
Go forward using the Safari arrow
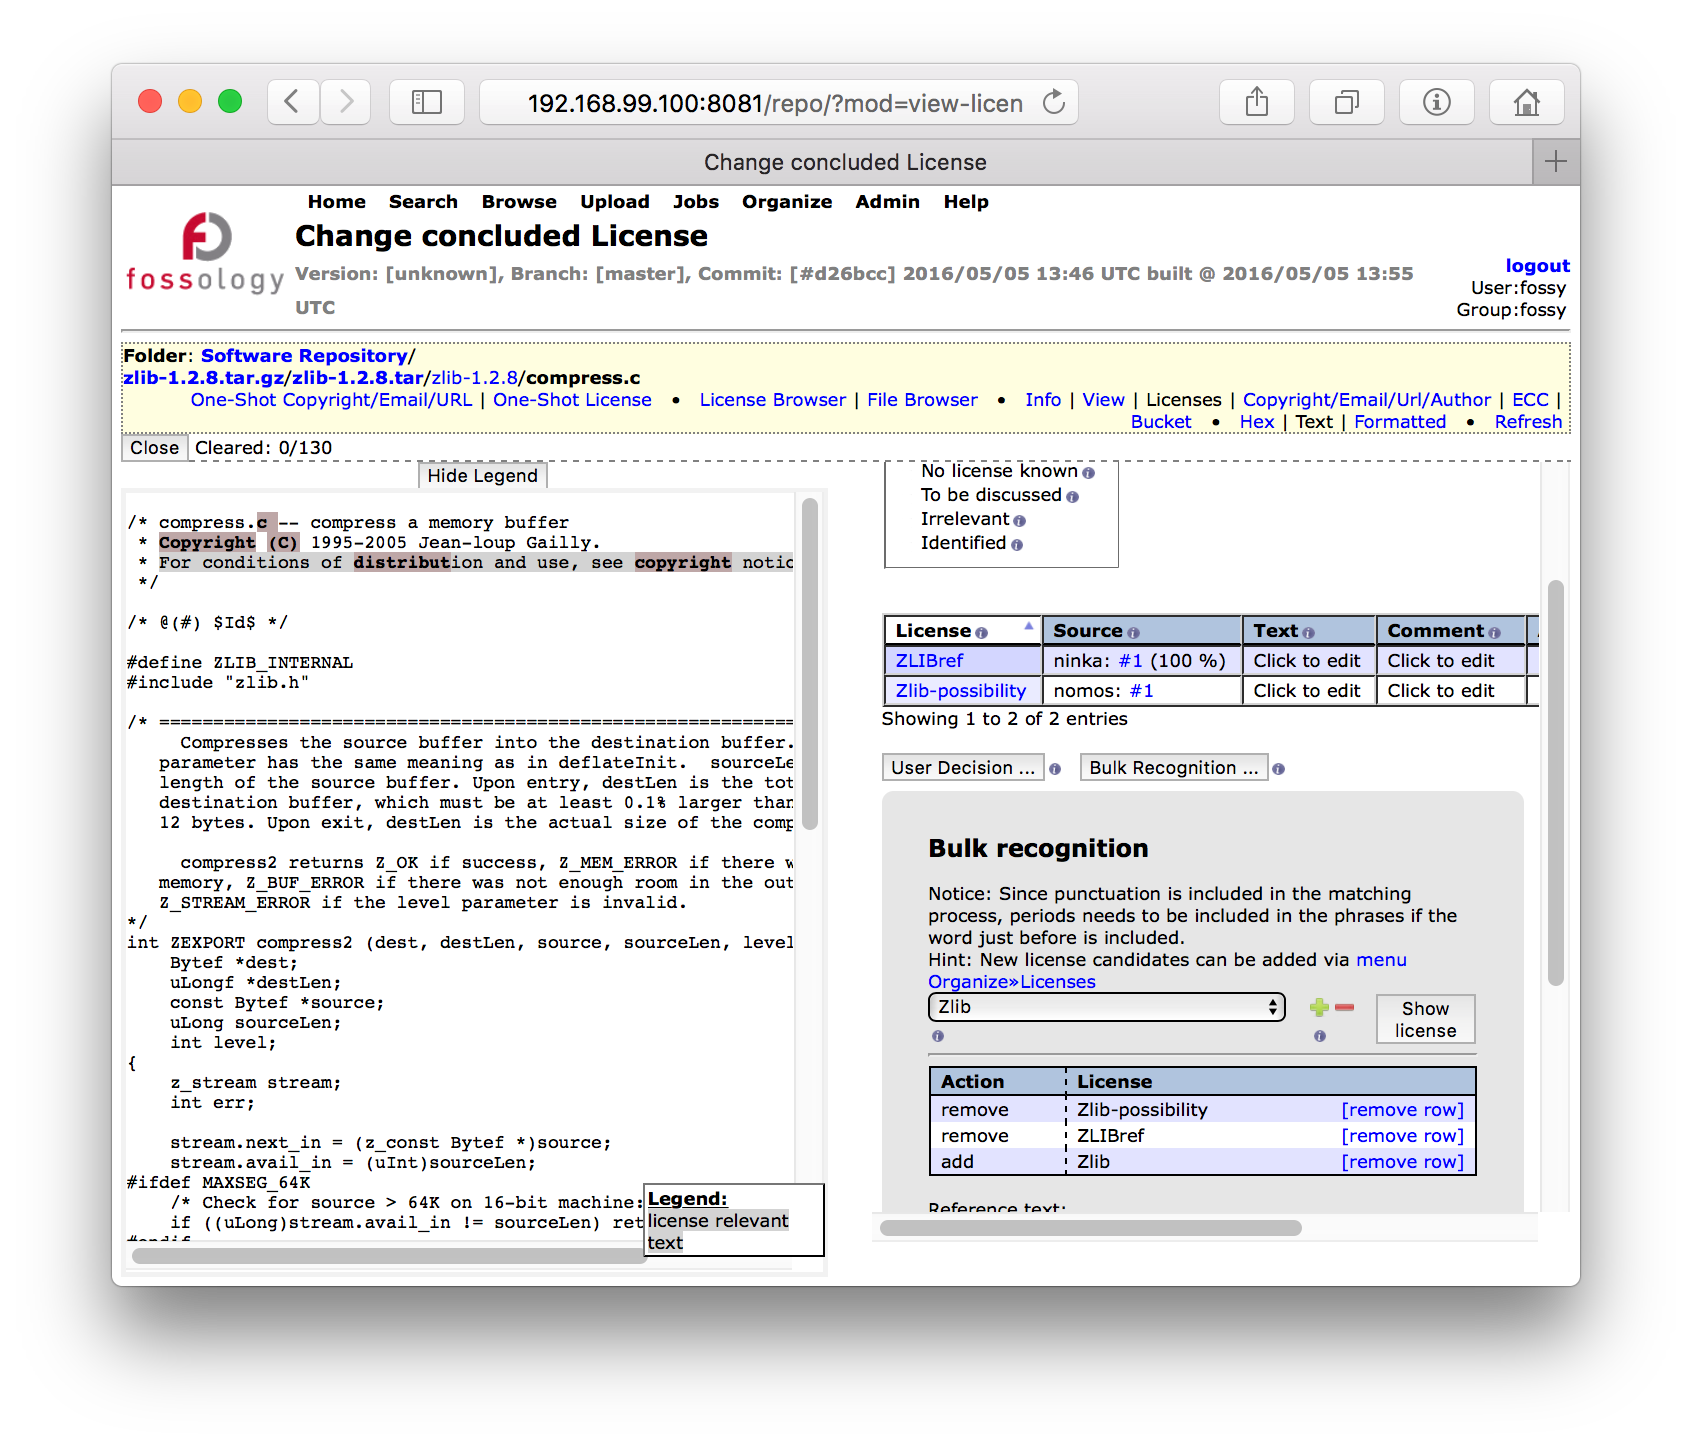[346, 102]
